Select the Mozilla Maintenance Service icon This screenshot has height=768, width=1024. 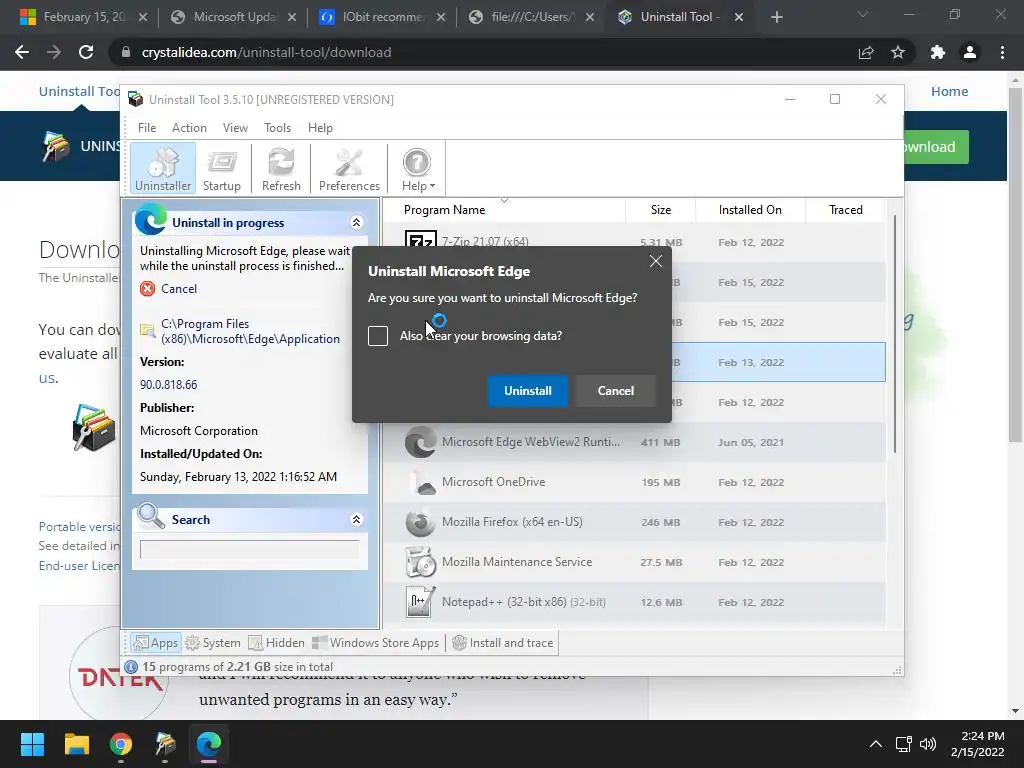click(x=421, y=562)
